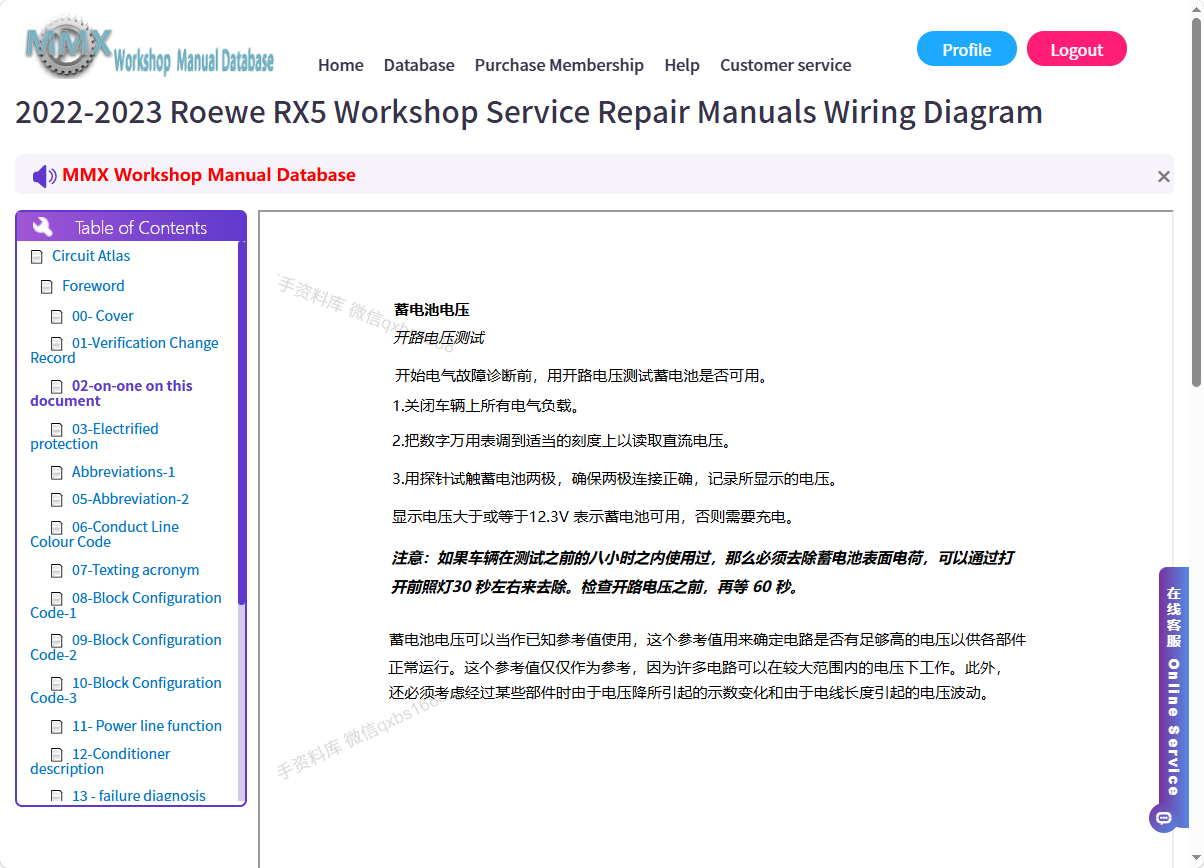The height and width of the screenshot is (868, 1204).
Task: Dismiss the announcement bar with the X
Action: click(1163, 177)
